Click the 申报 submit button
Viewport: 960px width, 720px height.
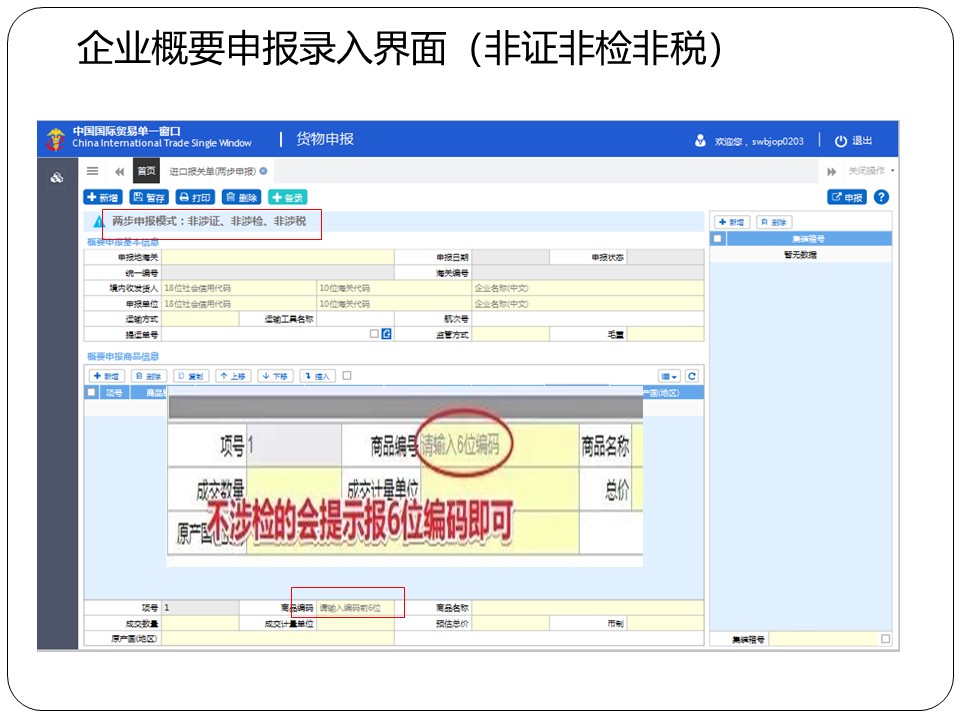pyautogui.click(x=847, y=197)
